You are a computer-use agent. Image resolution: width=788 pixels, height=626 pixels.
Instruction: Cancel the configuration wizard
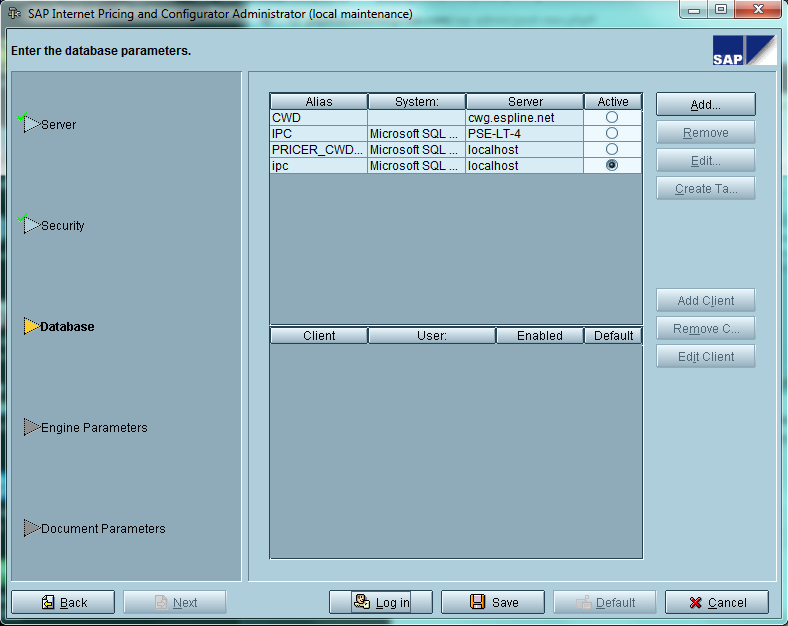click(717, 602)
